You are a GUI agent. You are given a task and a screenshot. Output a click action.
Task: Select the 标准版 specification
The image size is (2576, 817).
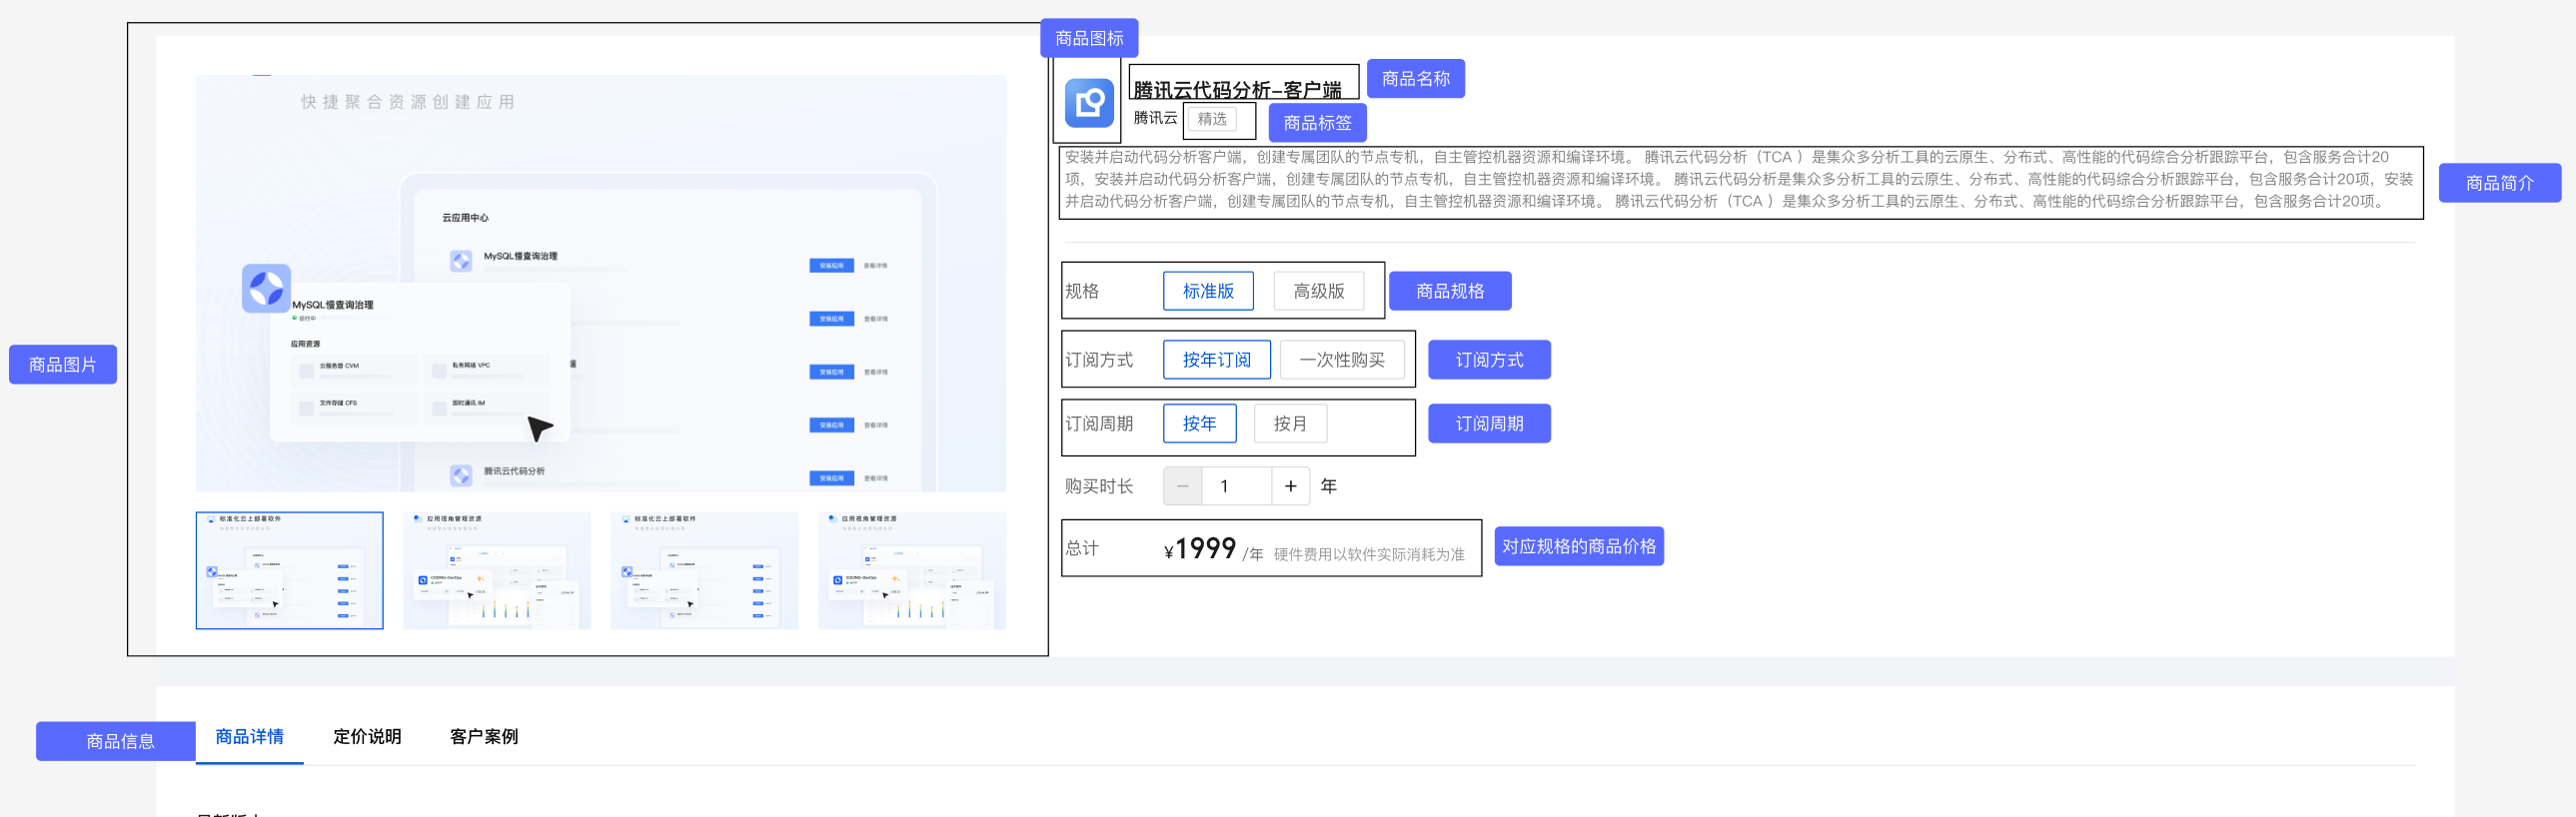[1208, 291]
